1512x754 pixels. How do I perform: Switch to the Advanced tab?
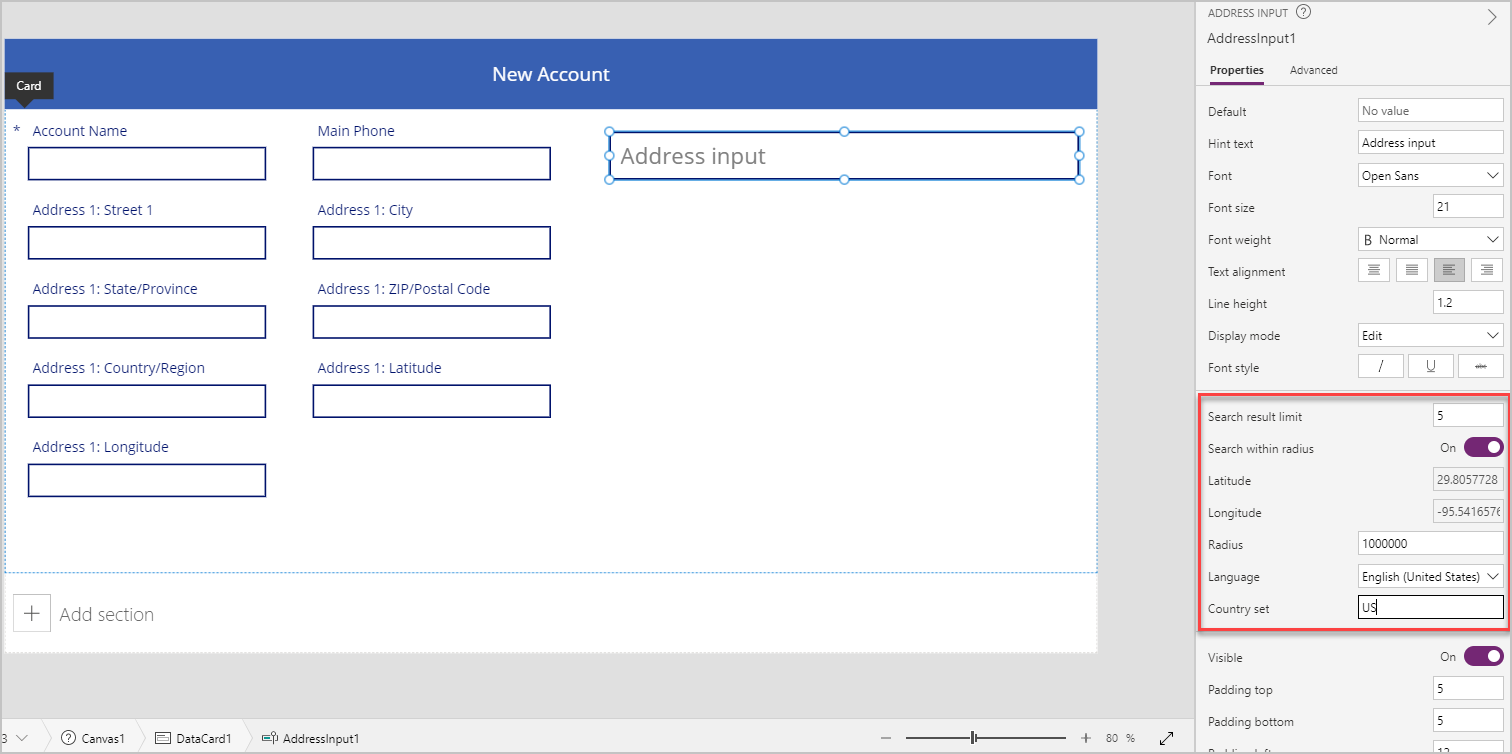click(1313, 70)
